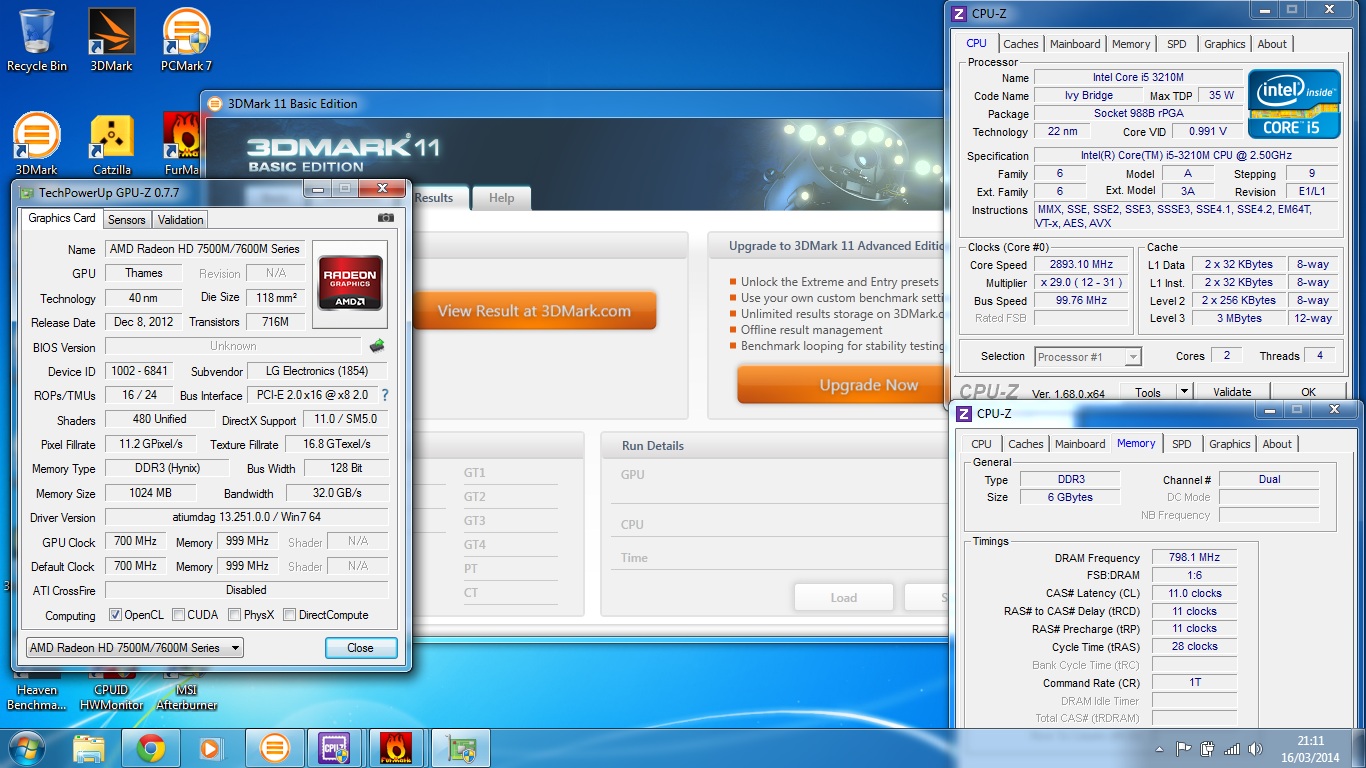Switch to Caches tab in top CPU-Z window

click(1021, 44)
